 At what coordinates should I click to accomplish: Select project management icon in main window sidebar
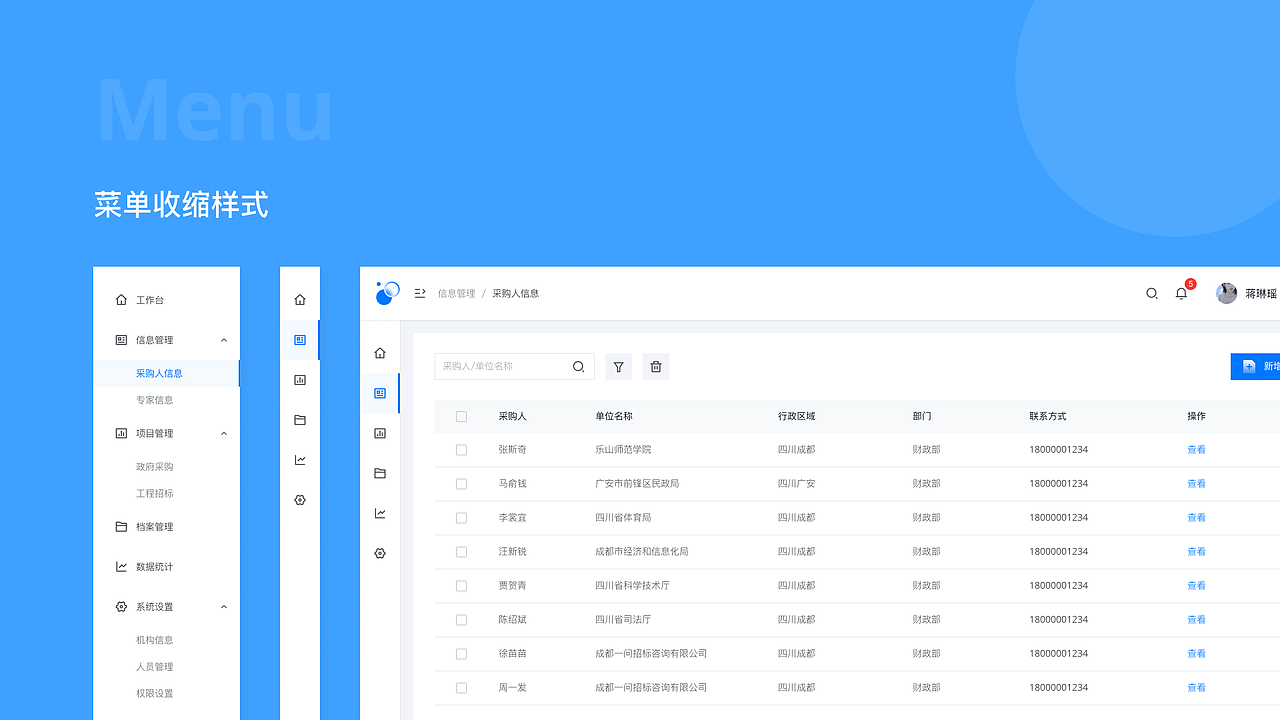coord(380,433)
